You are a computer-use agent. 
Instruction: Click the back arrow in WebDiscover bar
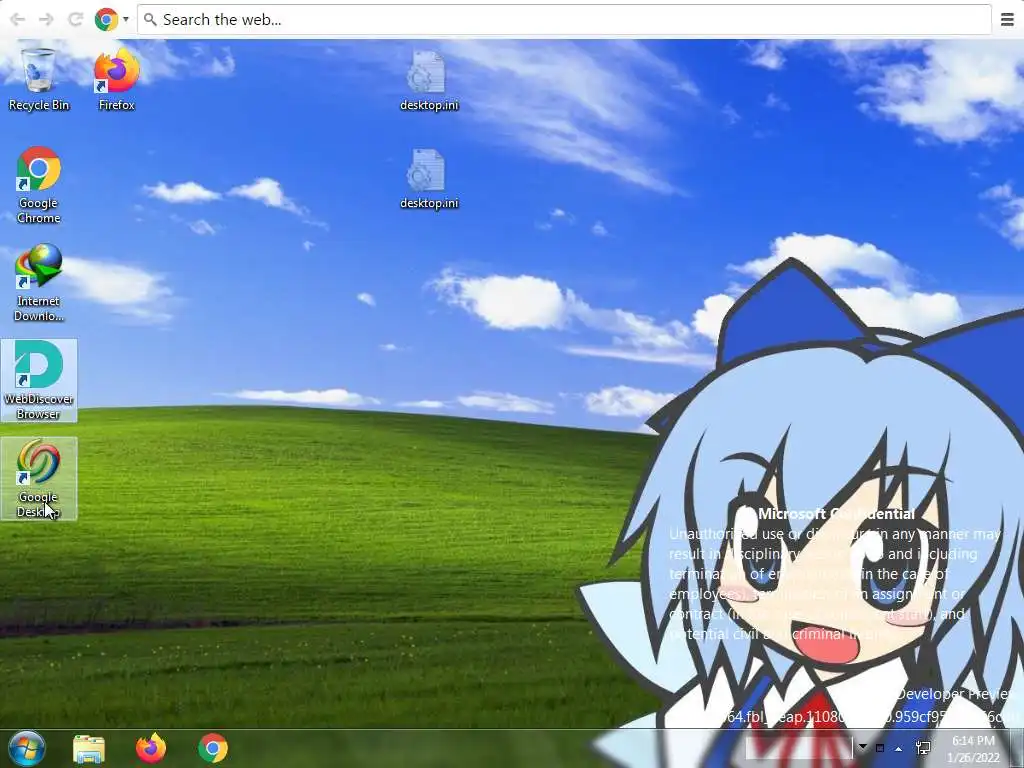[x=18, y=20]
